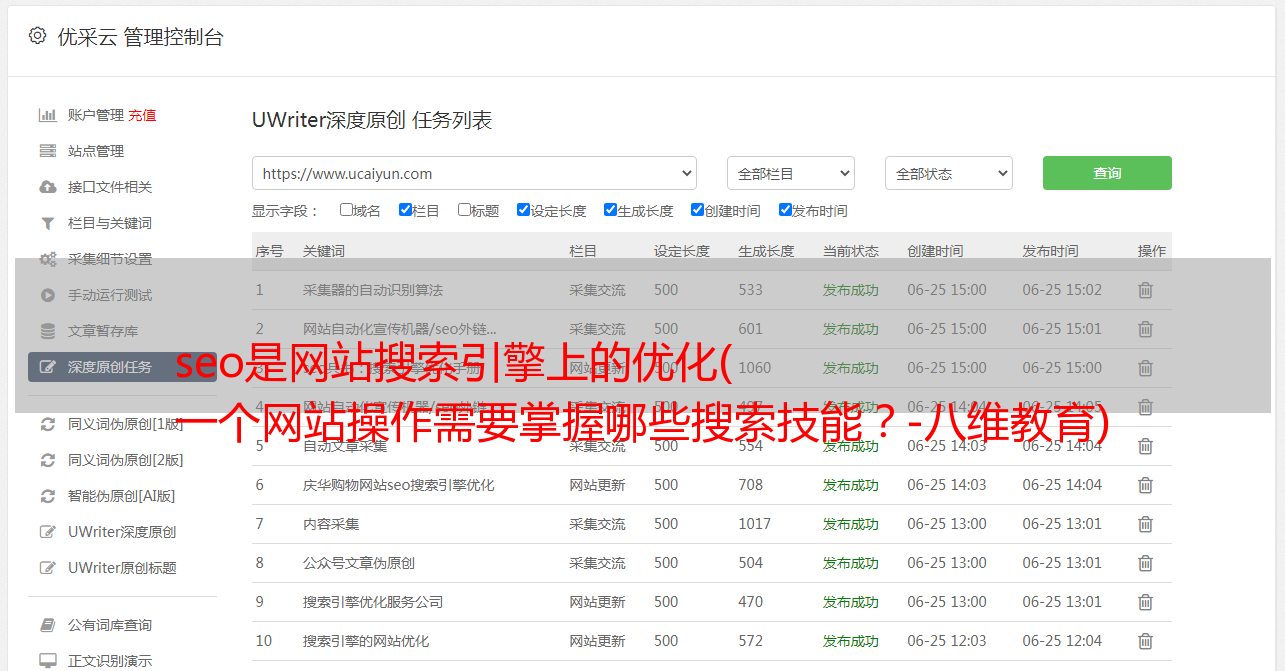1285x671 pixels.
Task: Click keyword 采集器的自动识别算法
Action: [x=373, y=290]
